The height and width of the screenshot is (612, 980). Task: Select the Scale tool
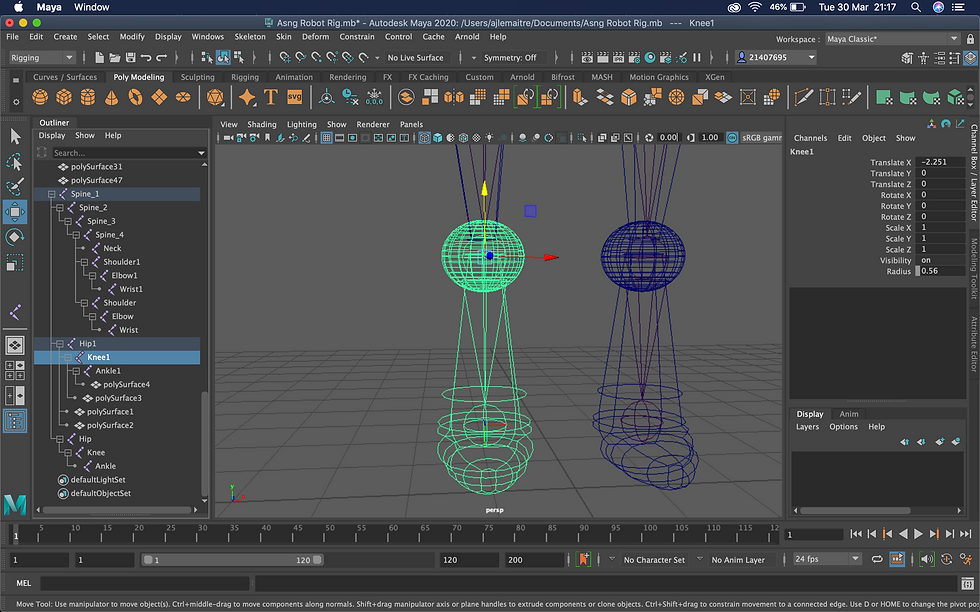tap(15, 262)
